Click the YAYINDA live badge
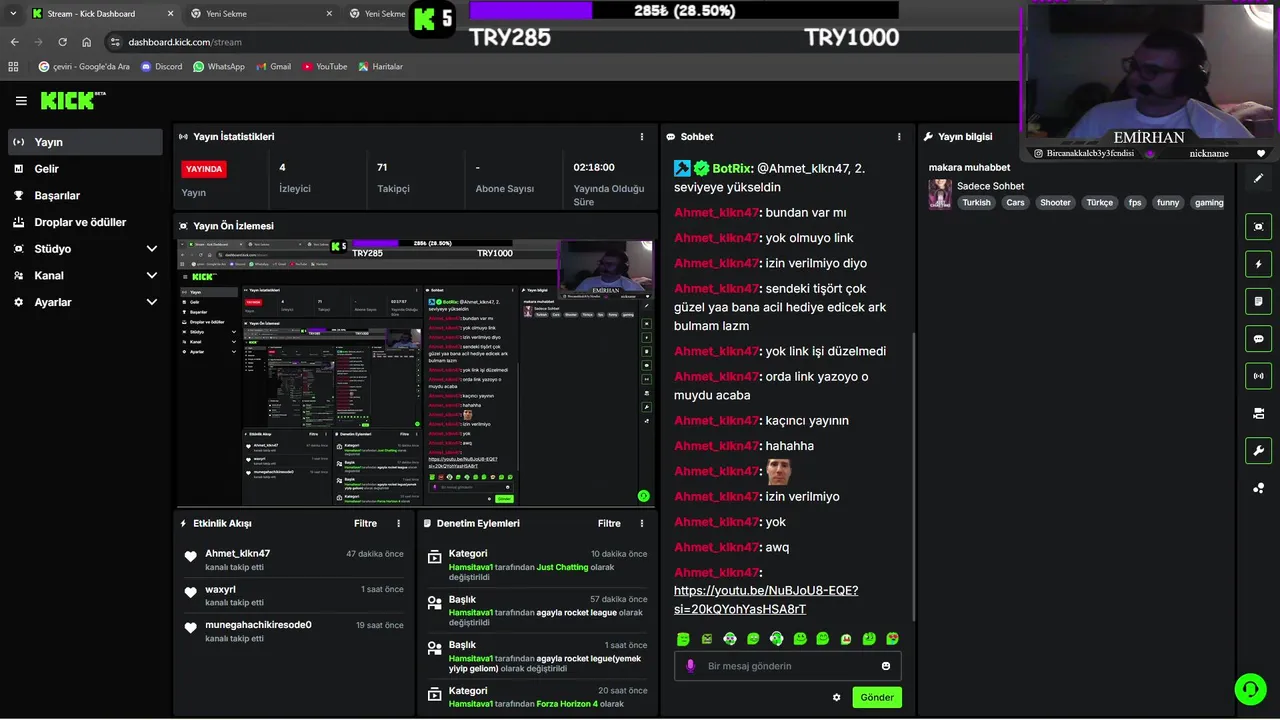 (x=204, y=169)
